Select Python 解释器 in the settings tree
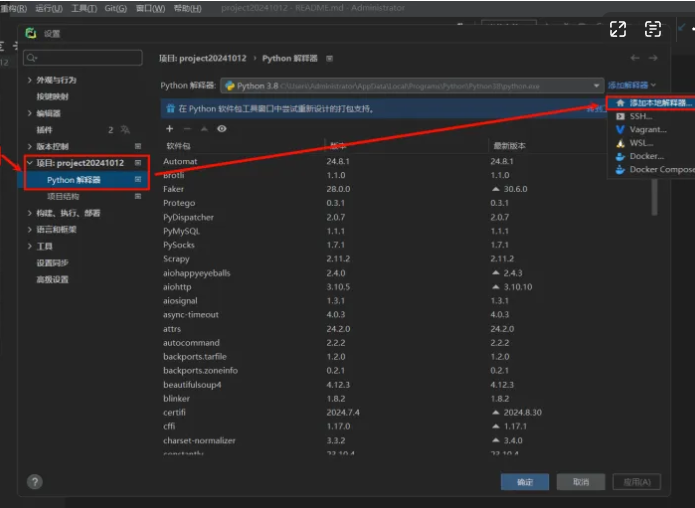The width and height of the screenshot is (695, 508). [x=74, y=180]
